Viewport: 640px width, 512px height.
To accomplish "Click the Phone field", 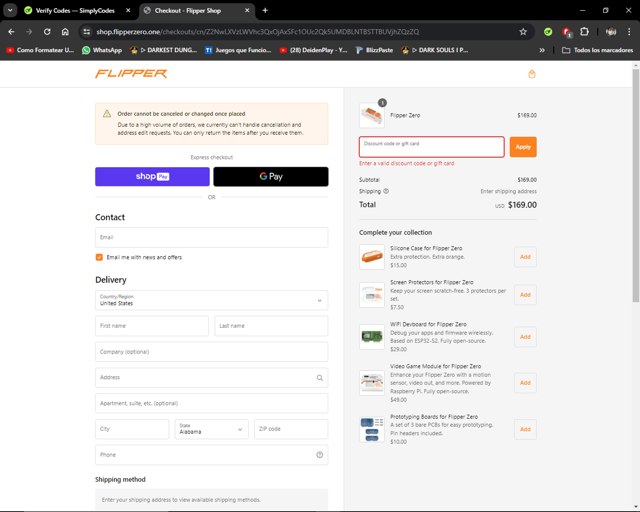I will (x=211, y=455).
